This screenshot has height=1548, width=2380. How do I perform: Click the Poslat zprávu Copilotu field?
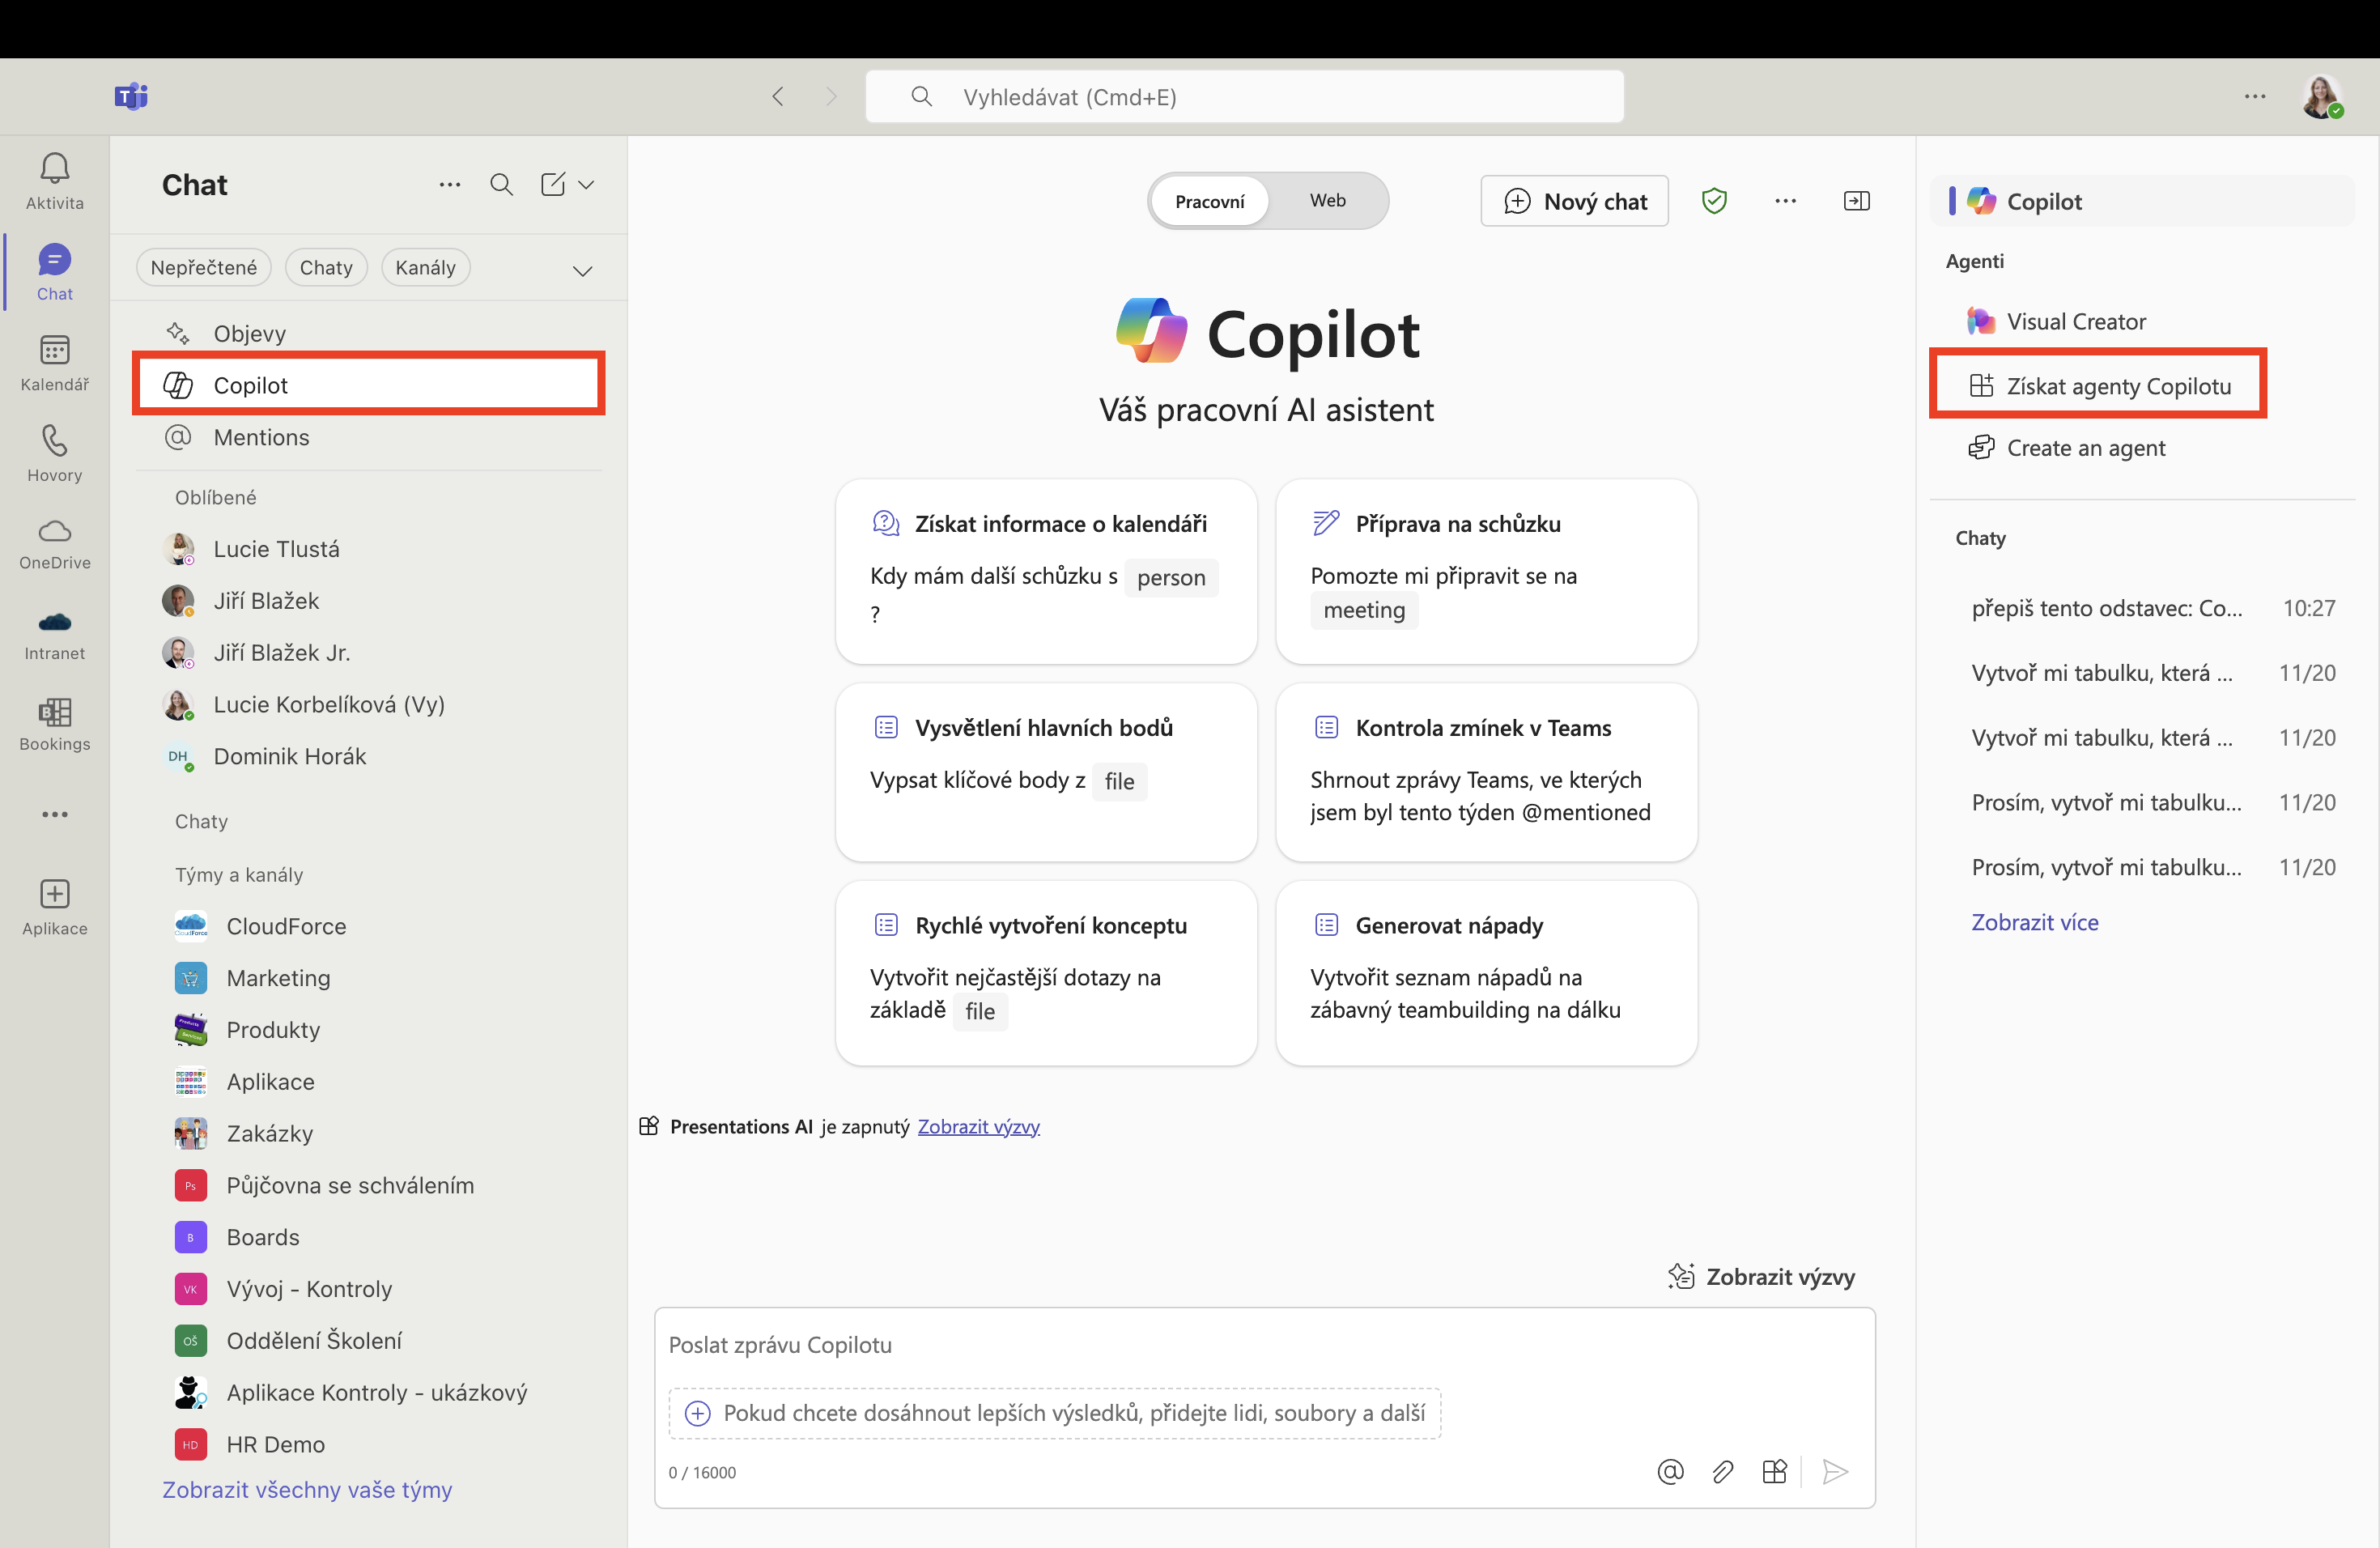1264,1344
